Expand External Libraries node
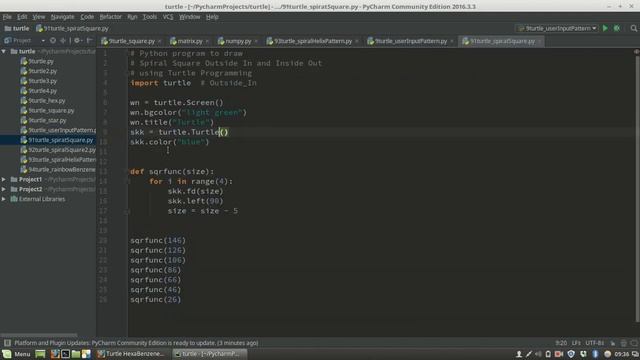Screen dimensions: 640x360 click(4, 199)
